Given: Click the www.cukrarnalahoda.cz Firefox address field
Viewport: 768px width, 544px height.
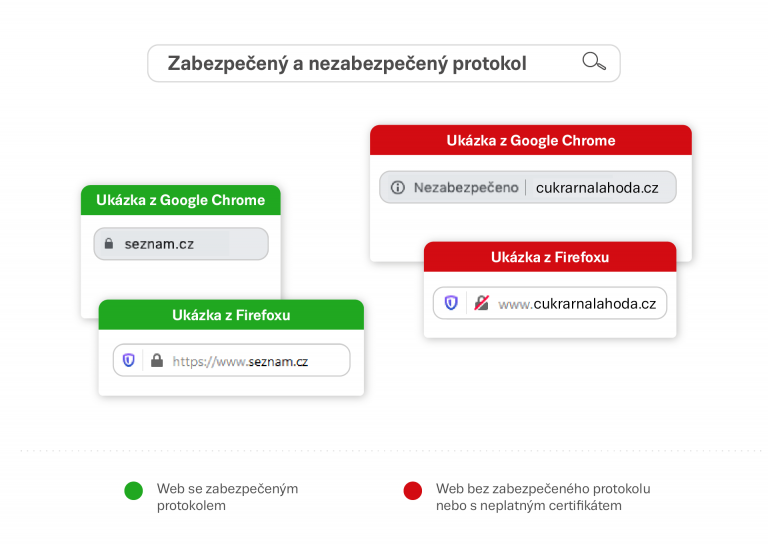Looking at the screenshot, I should [x=550, y=303].
